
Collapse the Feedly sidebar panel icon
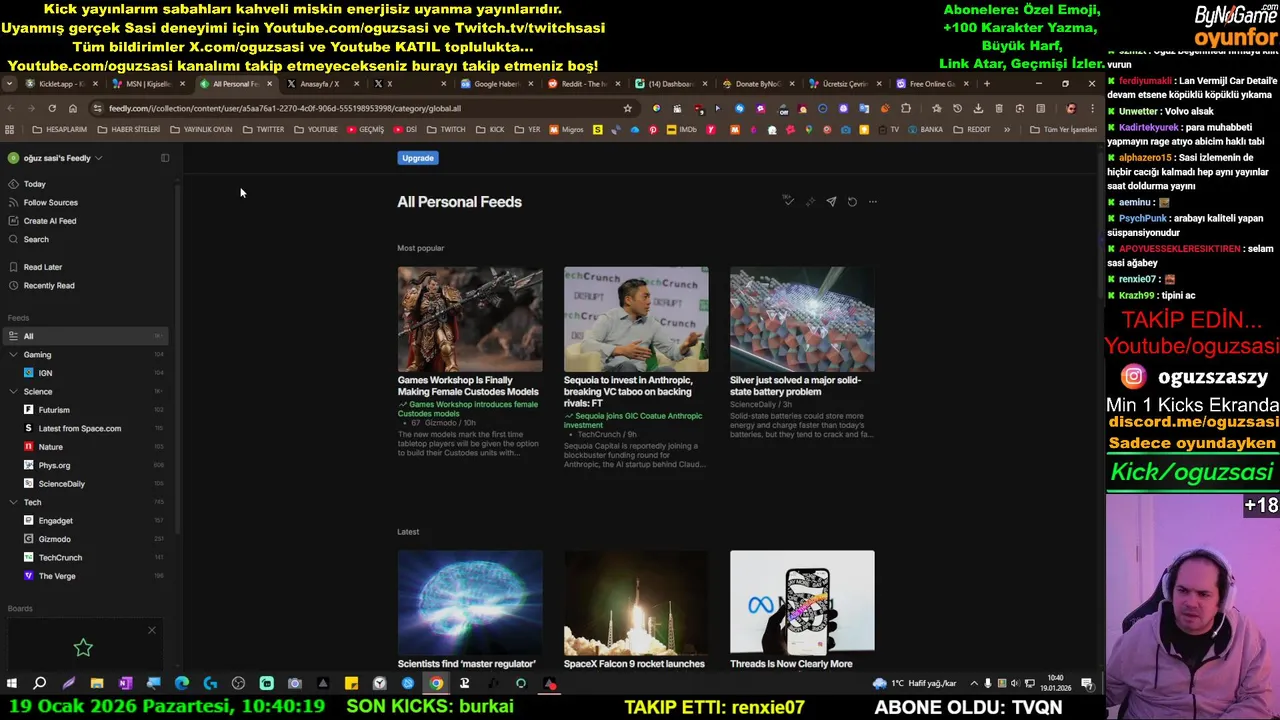click(x=165, y=158)
